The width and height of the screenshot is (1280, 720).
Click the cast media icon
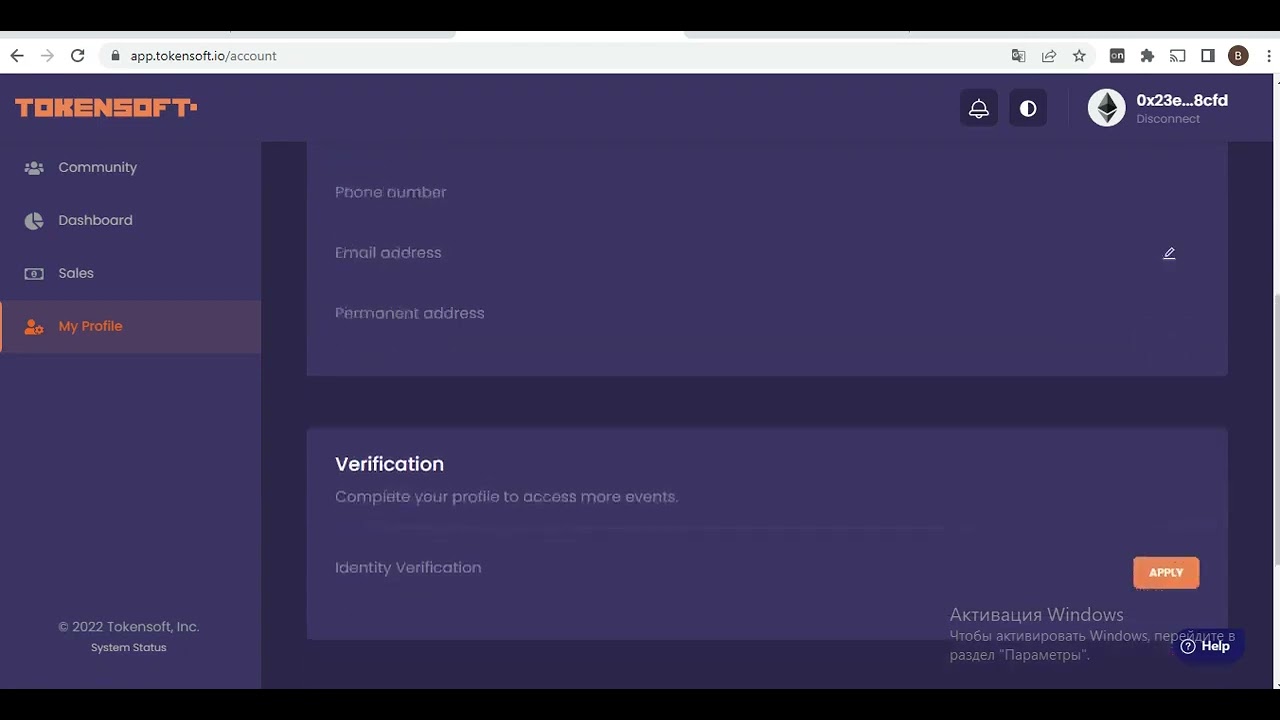click(x=1177, y=56)
